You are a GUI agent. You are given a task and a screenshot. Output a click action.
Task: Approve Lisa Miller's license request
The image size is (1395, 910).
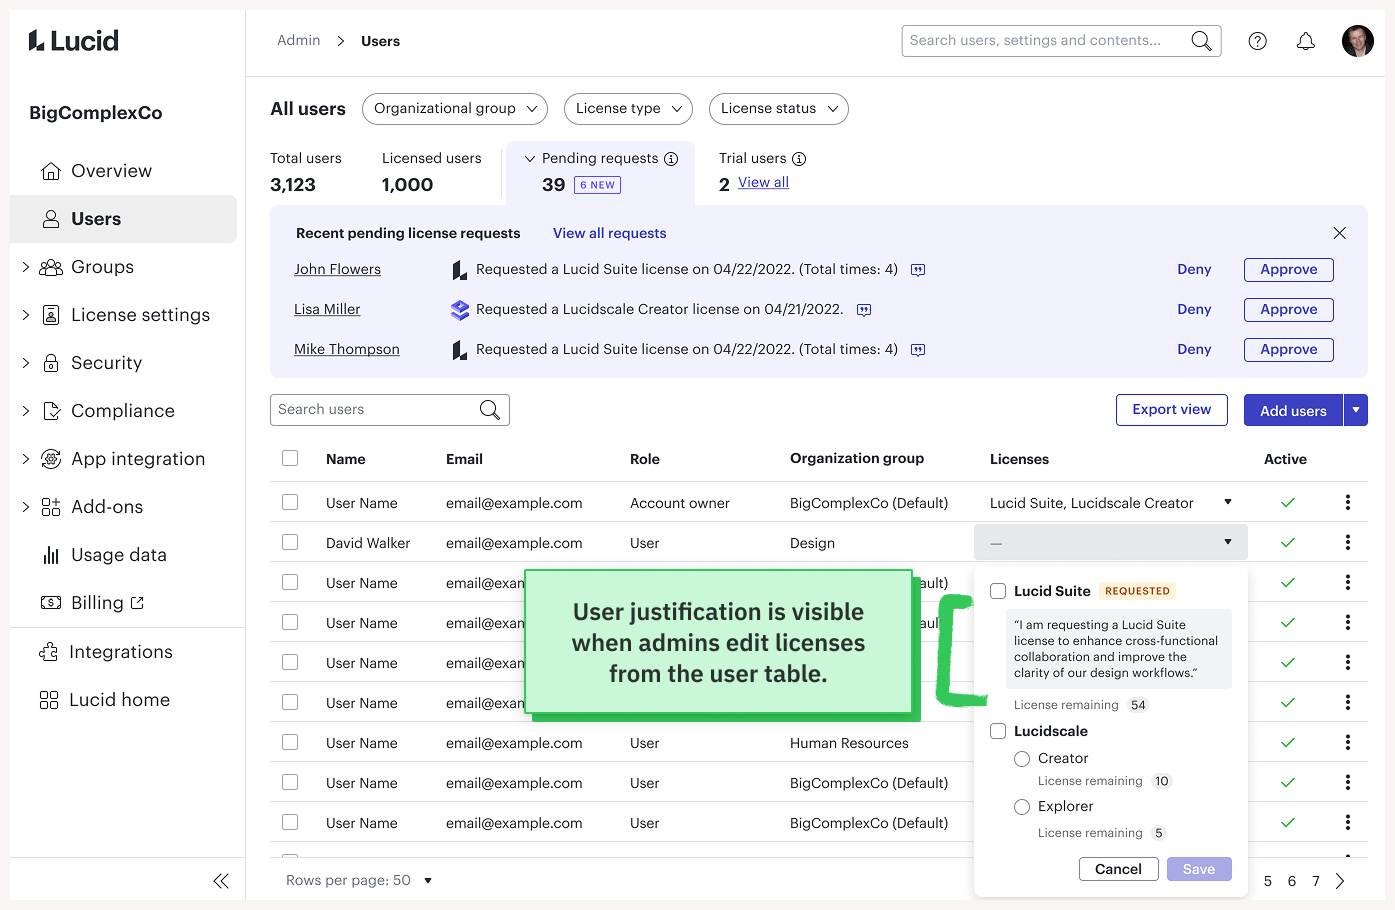[1289, 310]
